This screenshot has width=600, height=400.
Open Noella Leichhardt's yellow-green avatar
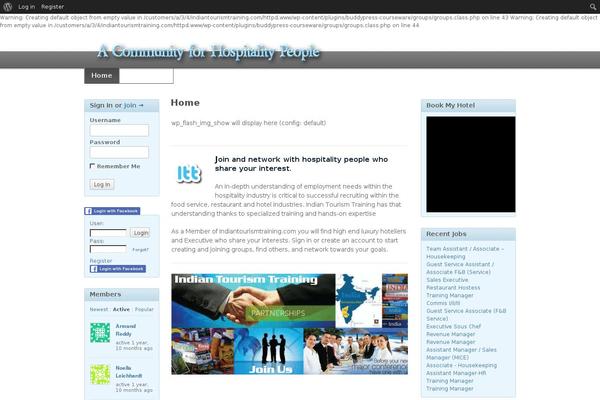click(100, 374)
